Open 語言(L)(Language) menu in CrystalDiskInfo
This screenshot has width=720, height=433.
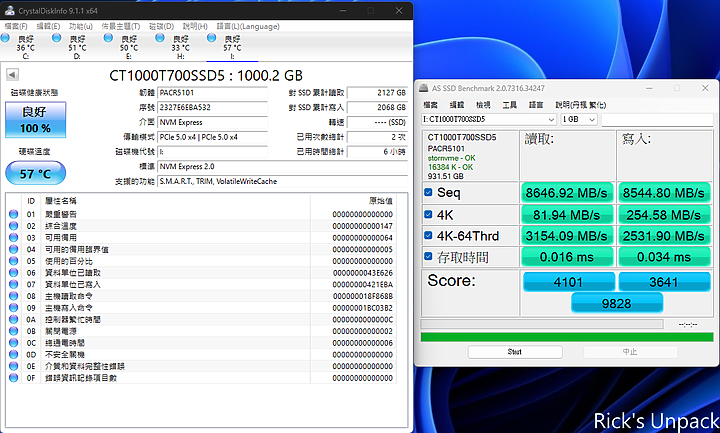click(x=248, y=26)
